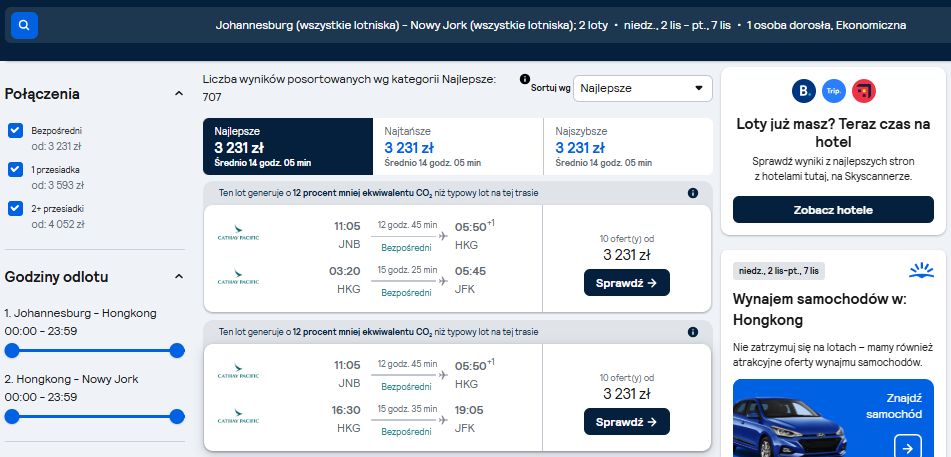Image resolution: width=951 pixels, height=457 pixels.
Task: Click the sun logo in car rental card
Action: 921,270
